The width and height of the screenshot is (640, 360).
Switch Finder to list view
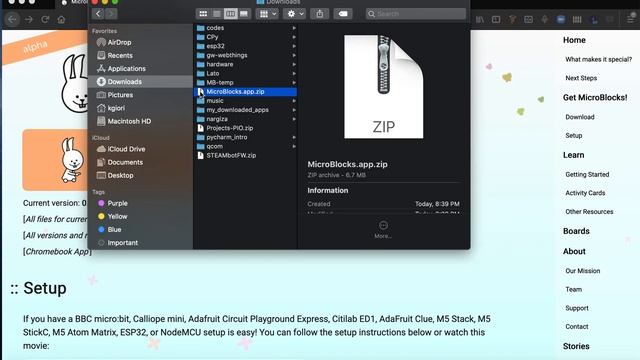pyautogui.click(x=217, y=14)
